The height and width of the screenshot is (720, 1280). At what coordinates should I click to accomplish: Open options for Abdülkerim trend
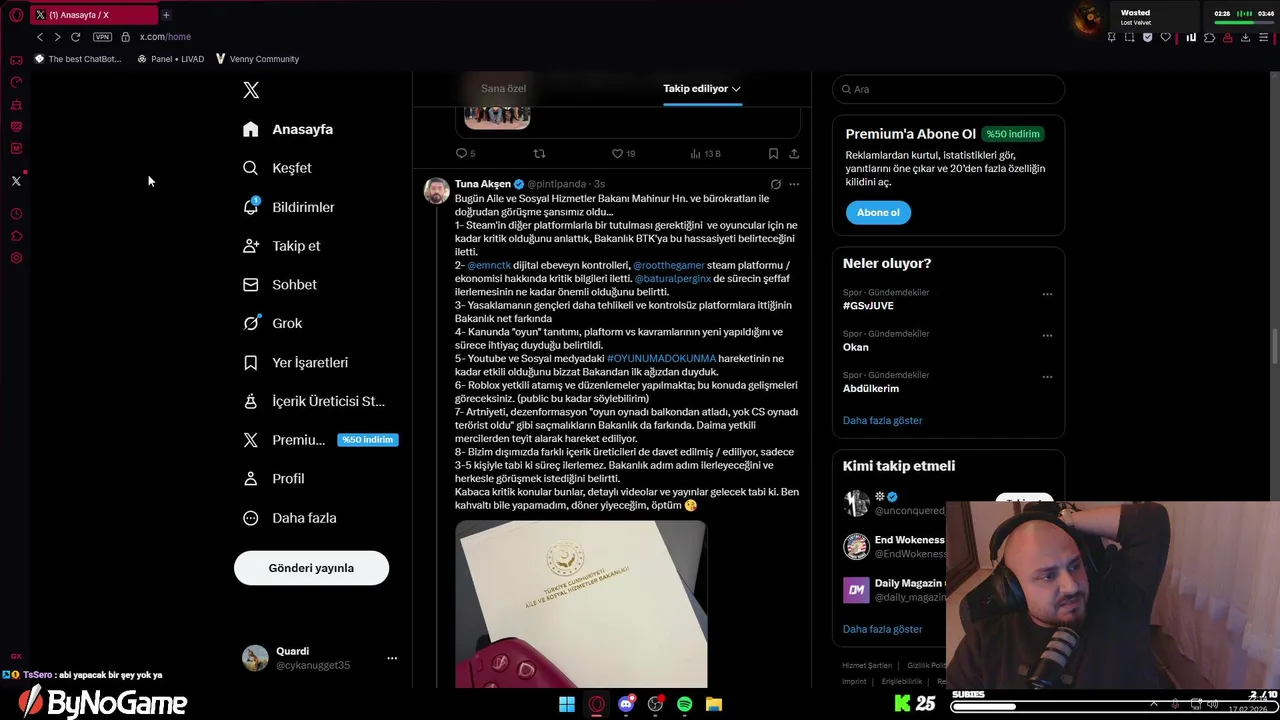click(1047, 376)
